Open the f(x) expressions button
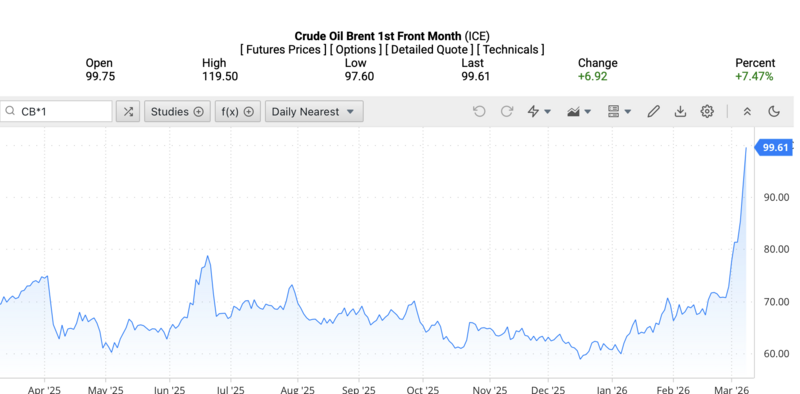The image size is (800, 394). [237, 111]
